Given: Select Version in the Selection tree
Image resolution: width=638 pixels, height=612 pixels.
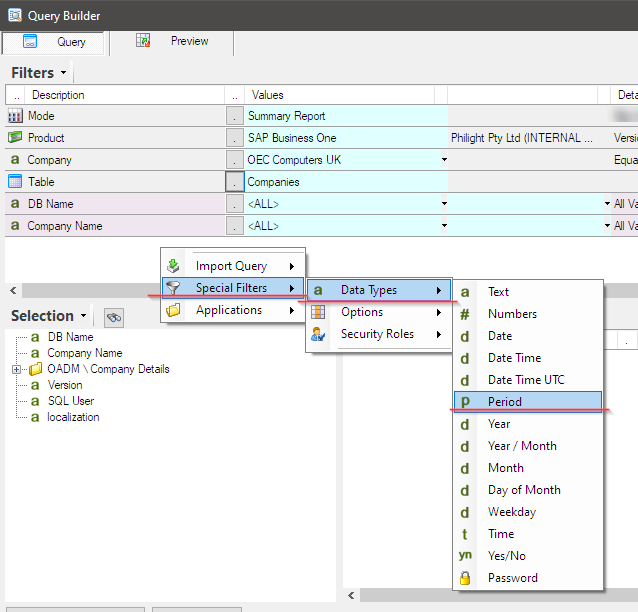Looking at the screenshot, I should point(65,385).
